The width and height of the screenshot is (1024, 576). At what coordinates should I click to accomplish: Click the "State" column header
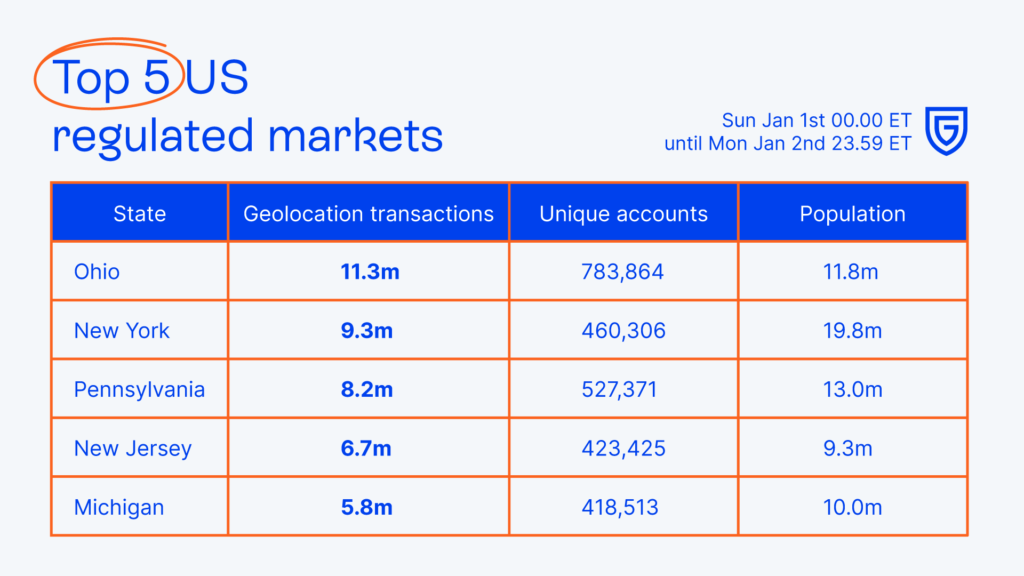[140, 213]
